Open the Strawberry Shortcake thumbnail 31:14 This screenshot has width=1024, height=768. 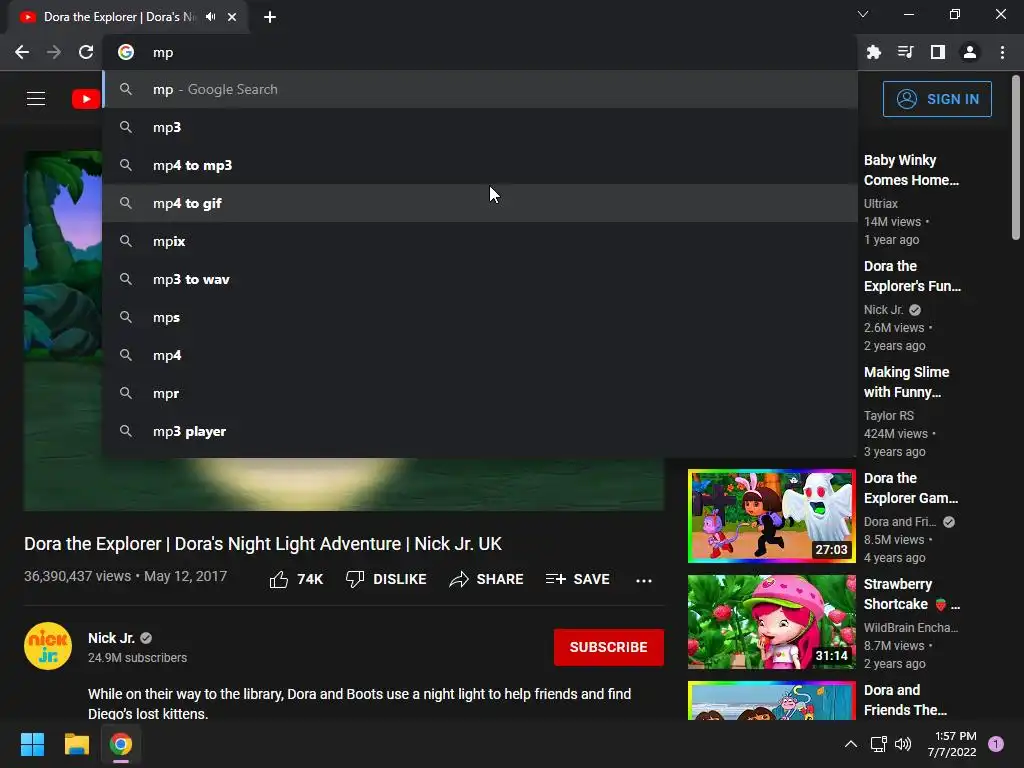771,622
